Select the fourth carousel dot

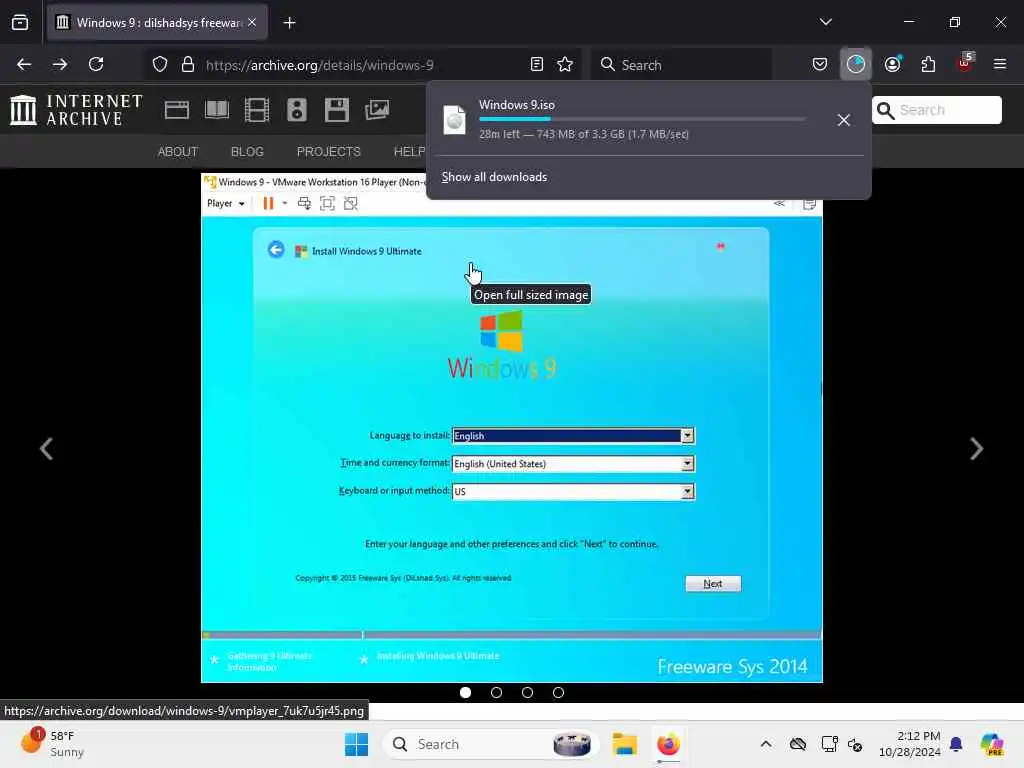[x=558, y=692]
